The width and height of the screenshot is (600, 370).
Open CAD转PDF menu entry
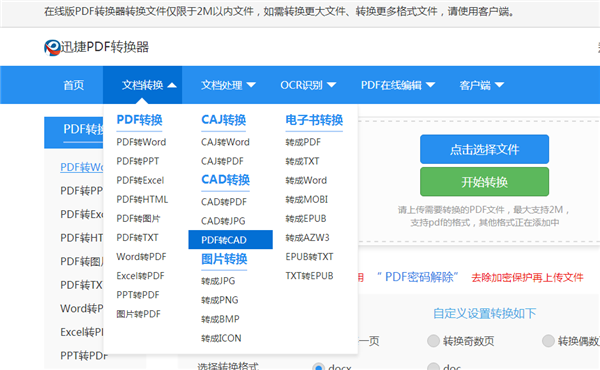[224, 202]
